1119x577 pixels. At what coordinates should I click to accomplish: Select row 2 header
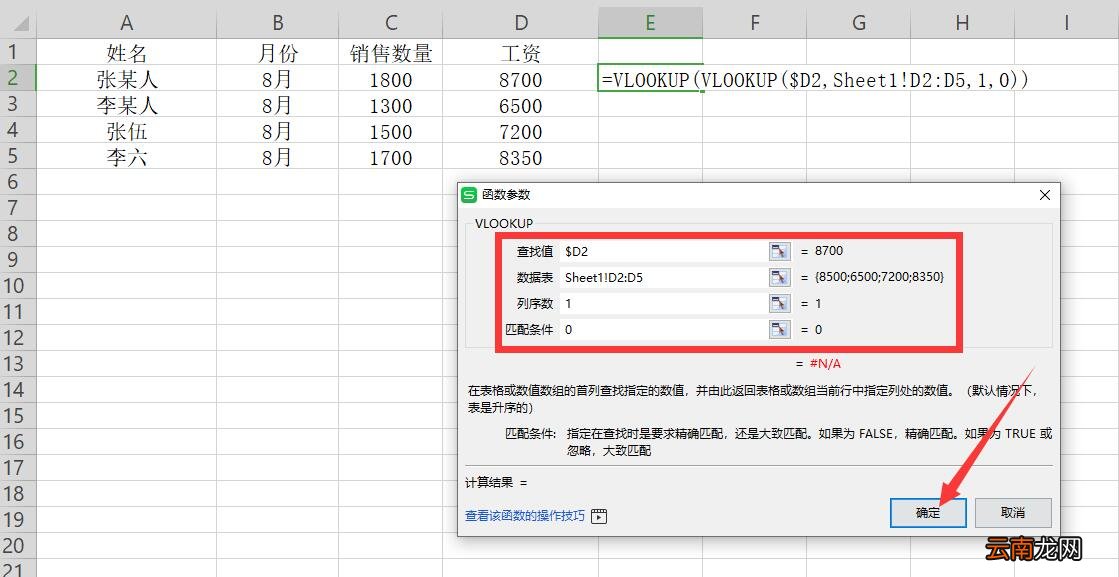point(18,78)
